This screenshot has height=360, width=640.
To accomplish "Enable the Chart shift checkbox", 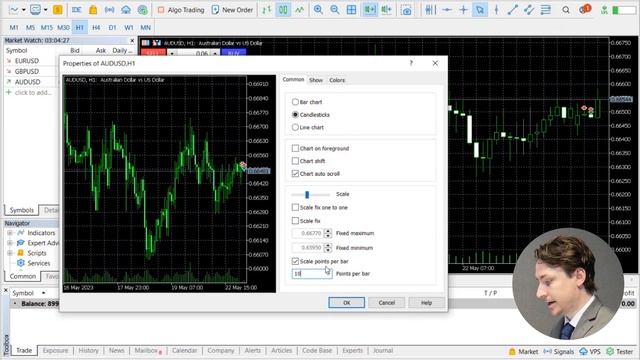I will click(x=295, y=161).
